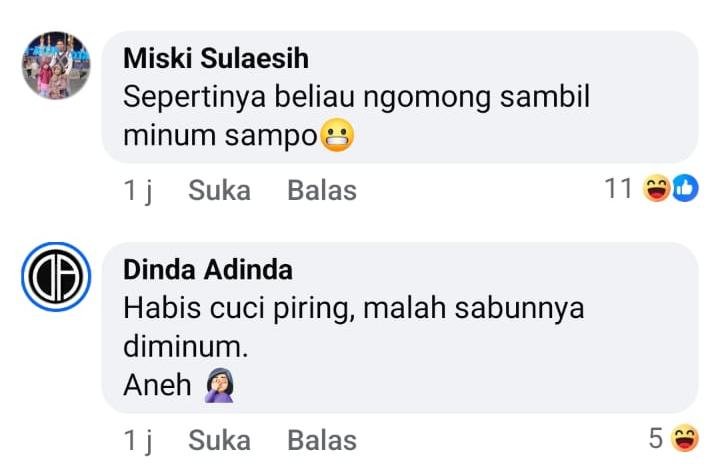720x469 pixels.
Task: Click the "1 j" timestamp under Dinda's comment
Action: [138, 439]
